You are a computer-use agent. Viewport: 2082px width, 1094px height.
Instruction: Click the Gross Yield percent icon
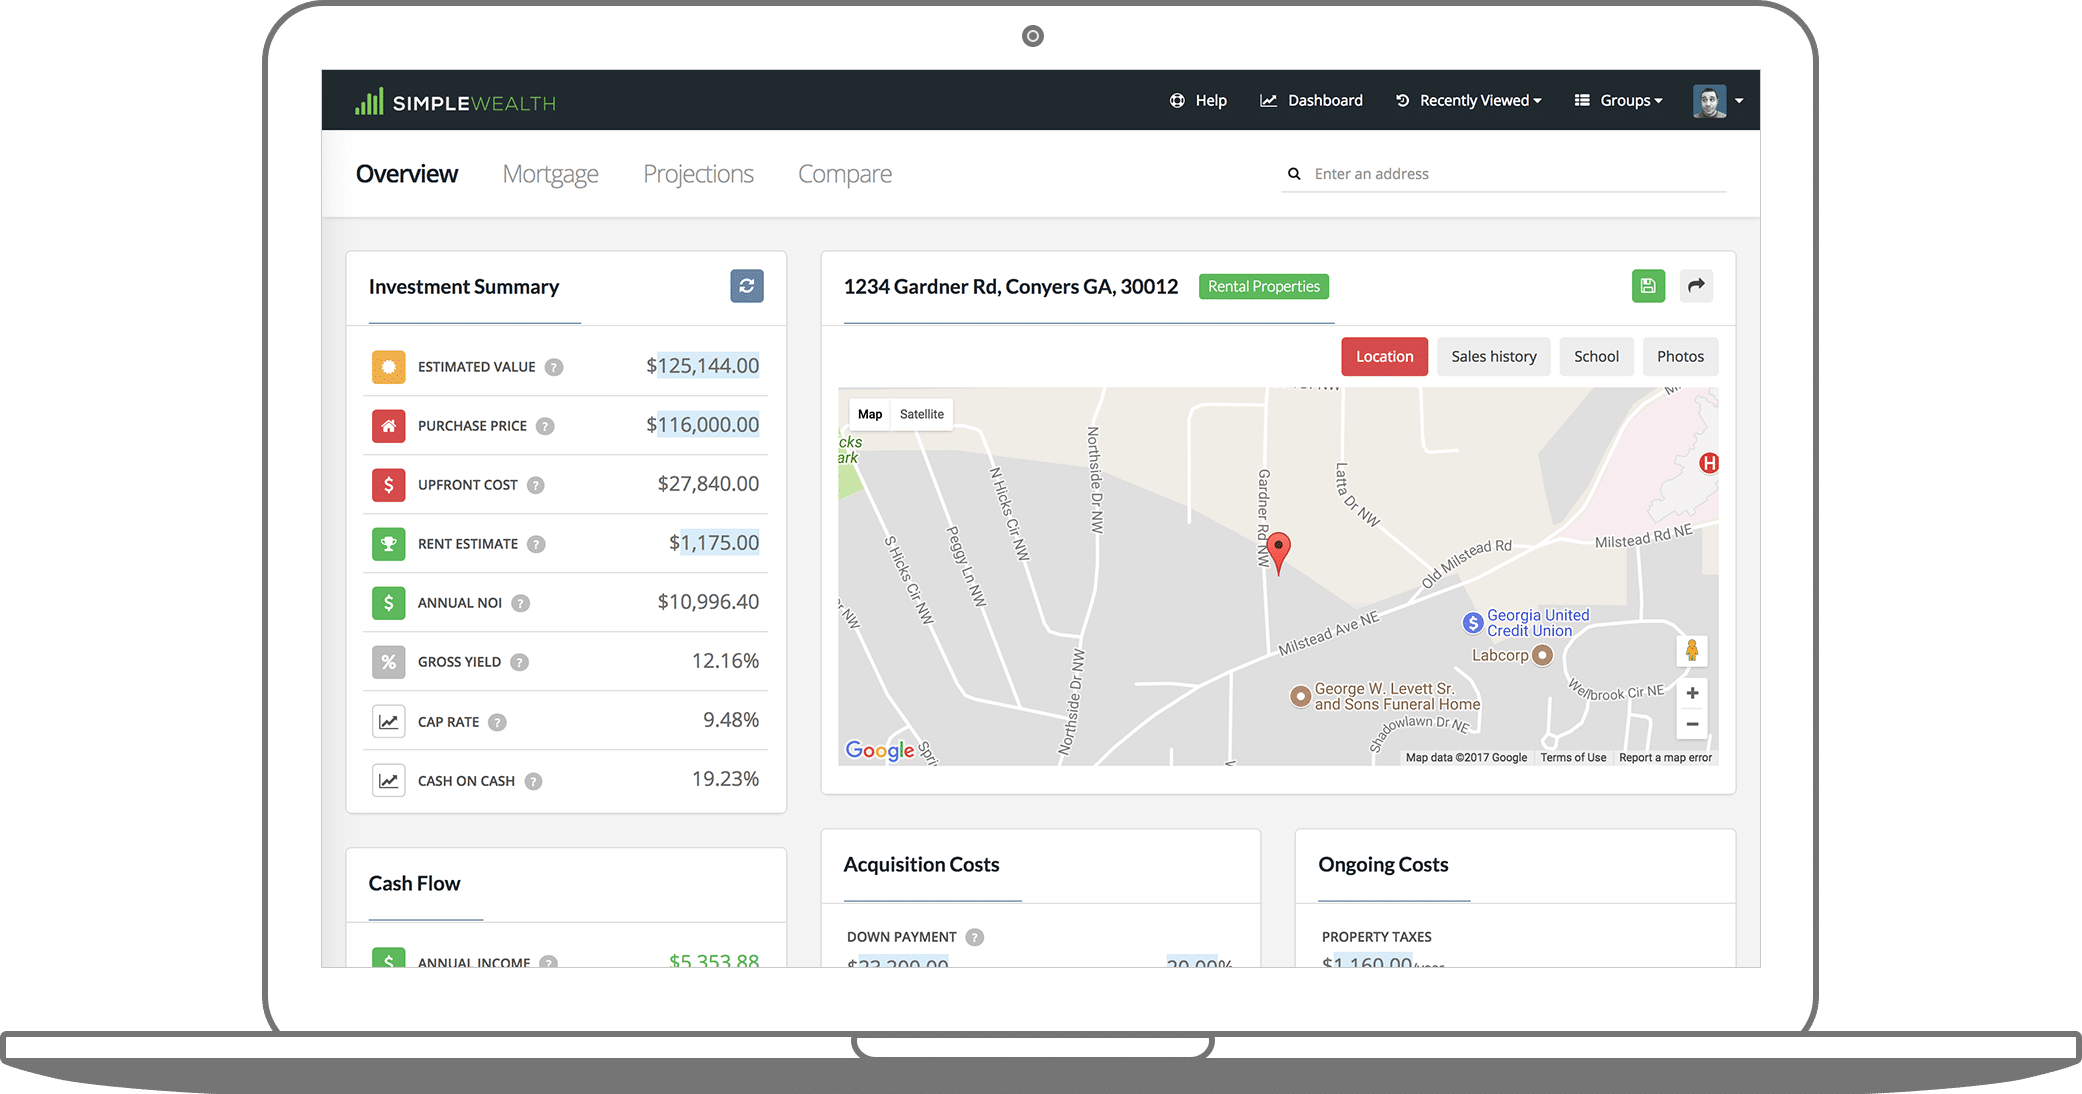coord(388,662)
